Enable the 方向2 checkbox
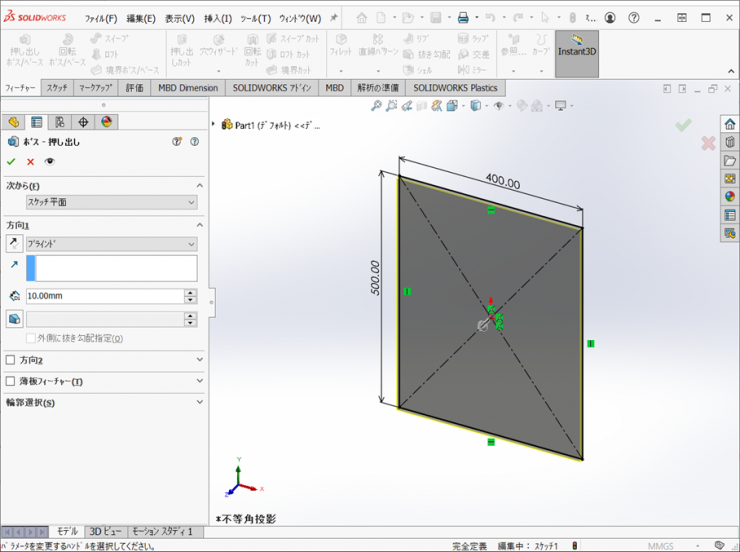 click(11, 360)
